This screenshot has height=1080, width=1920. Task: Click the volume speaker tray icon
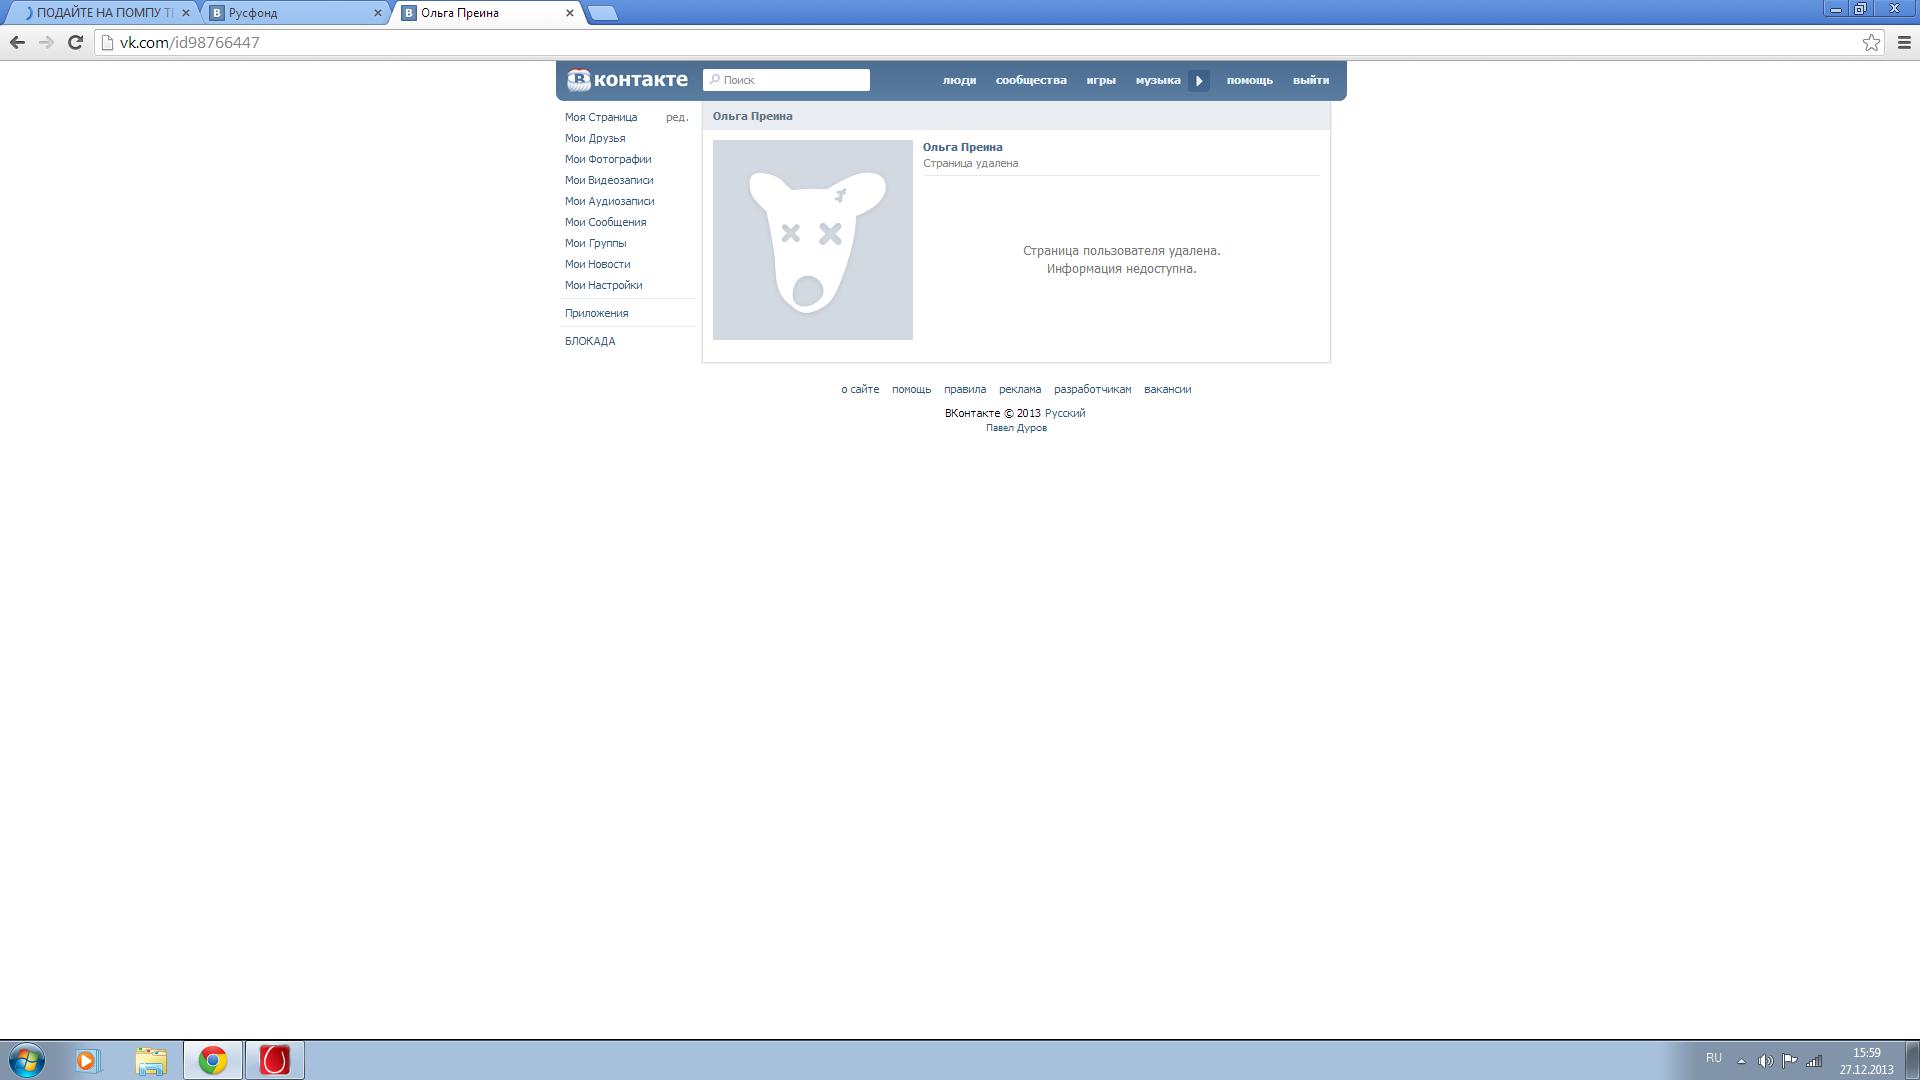1765,1061
